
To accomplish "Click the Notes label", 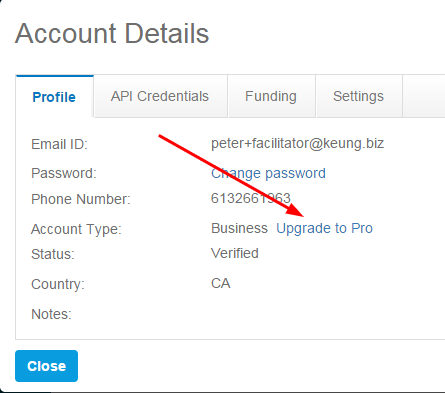I will coord(51,314).
